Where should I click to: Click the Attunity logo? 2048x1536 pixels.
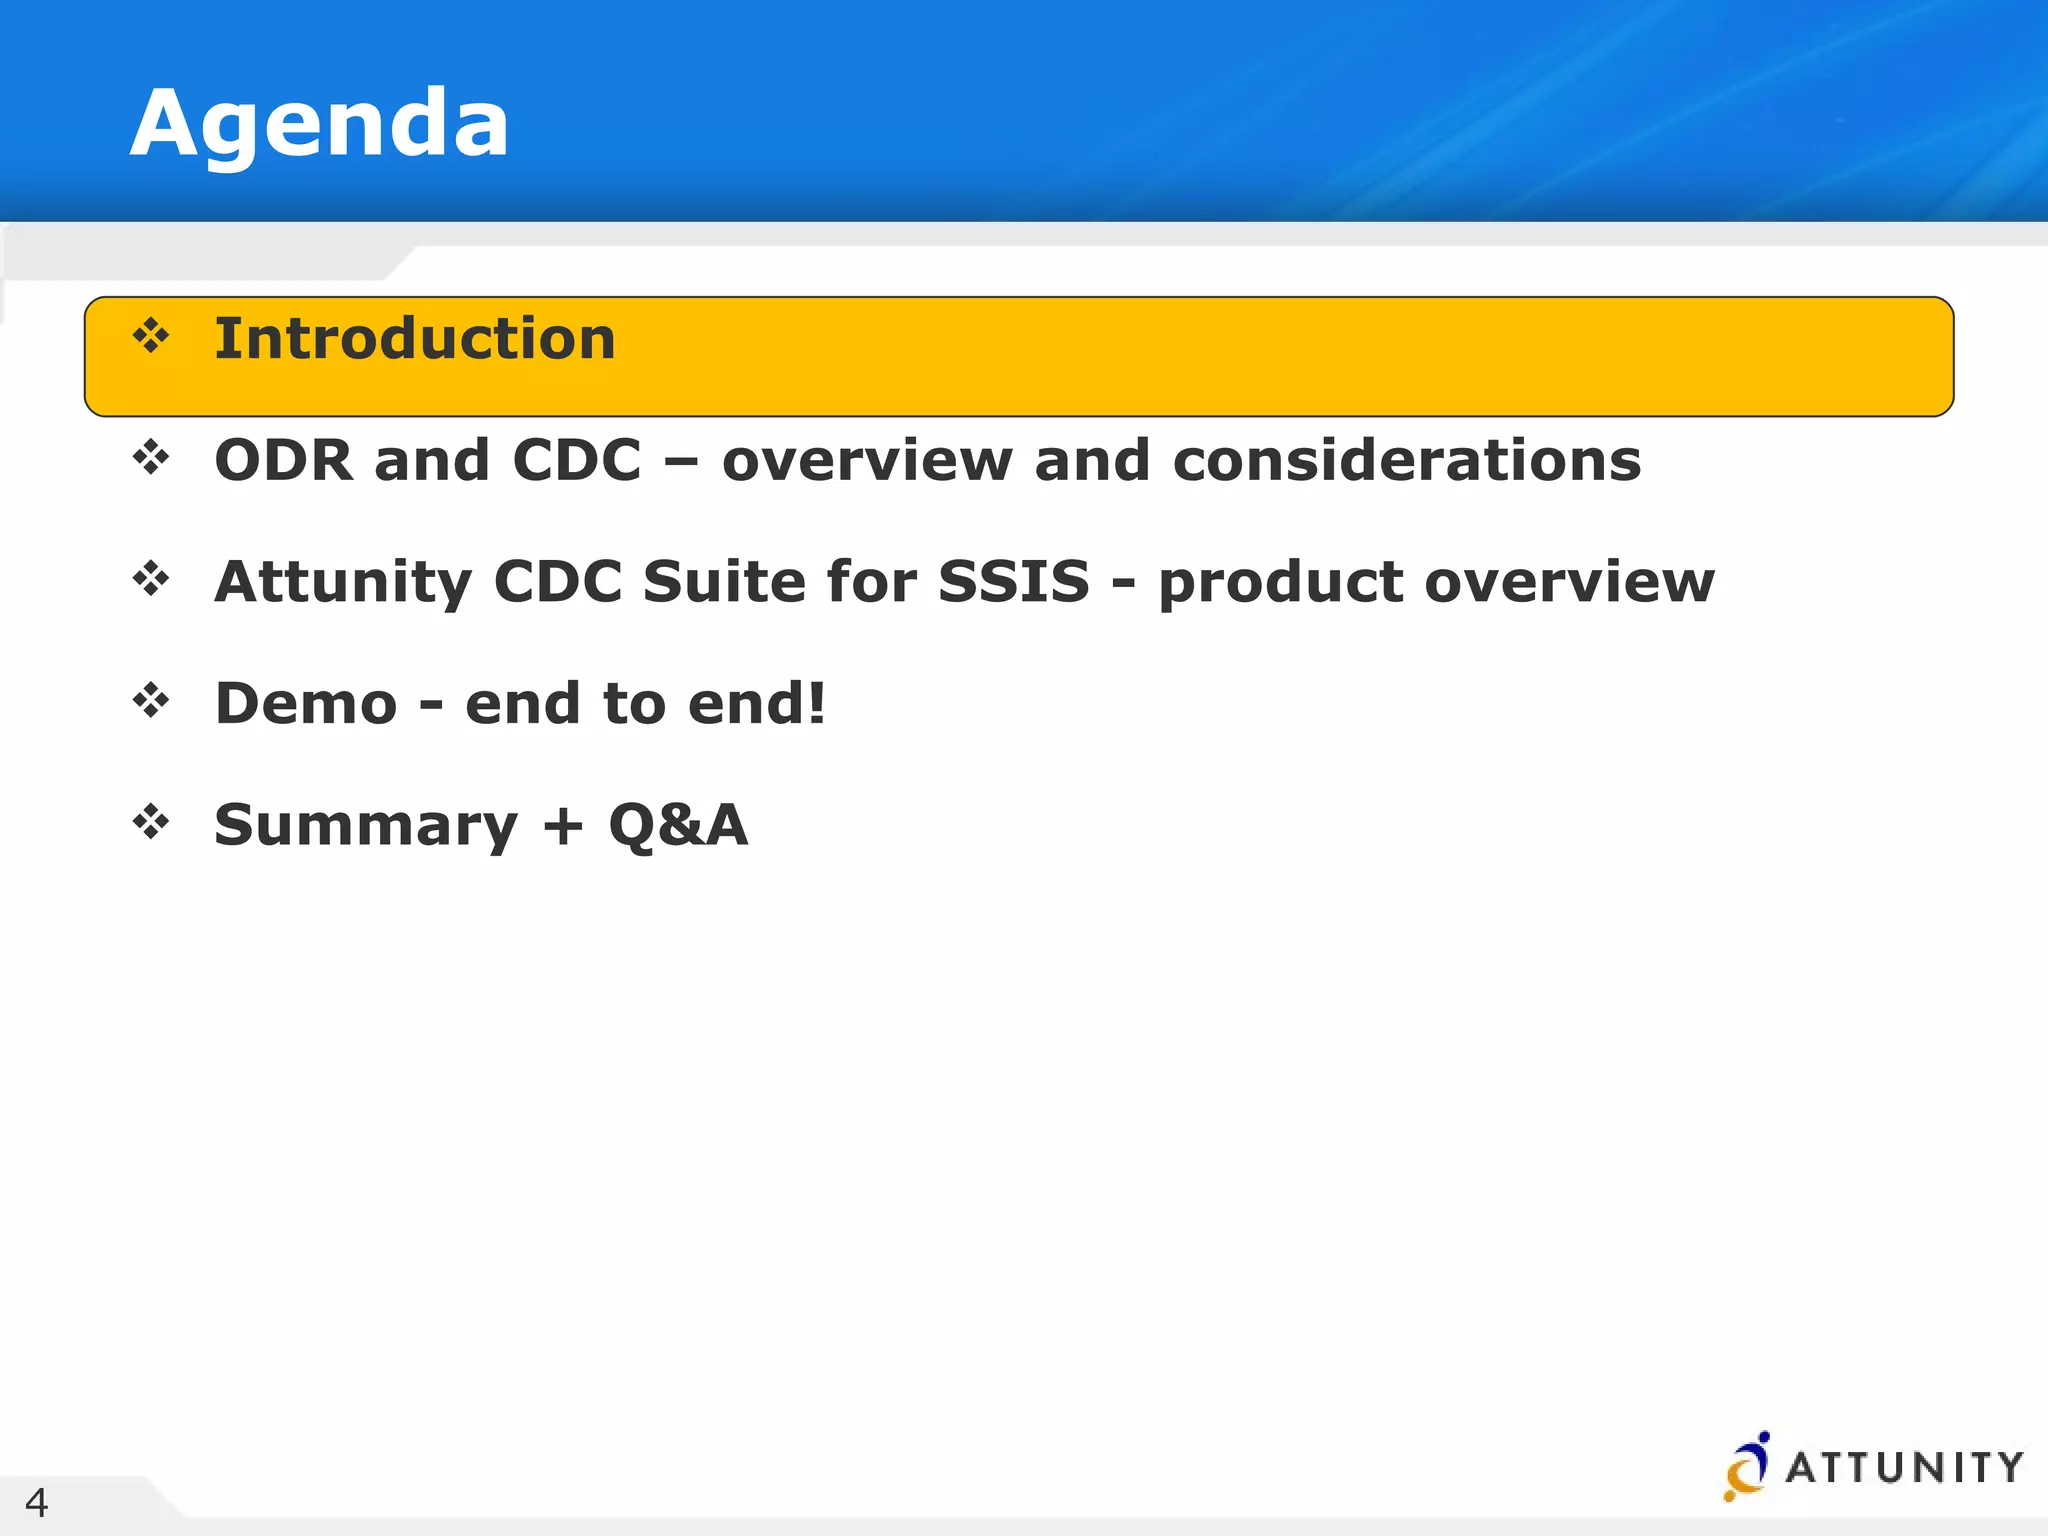pyautogui.click(x=1873, y=1466)
